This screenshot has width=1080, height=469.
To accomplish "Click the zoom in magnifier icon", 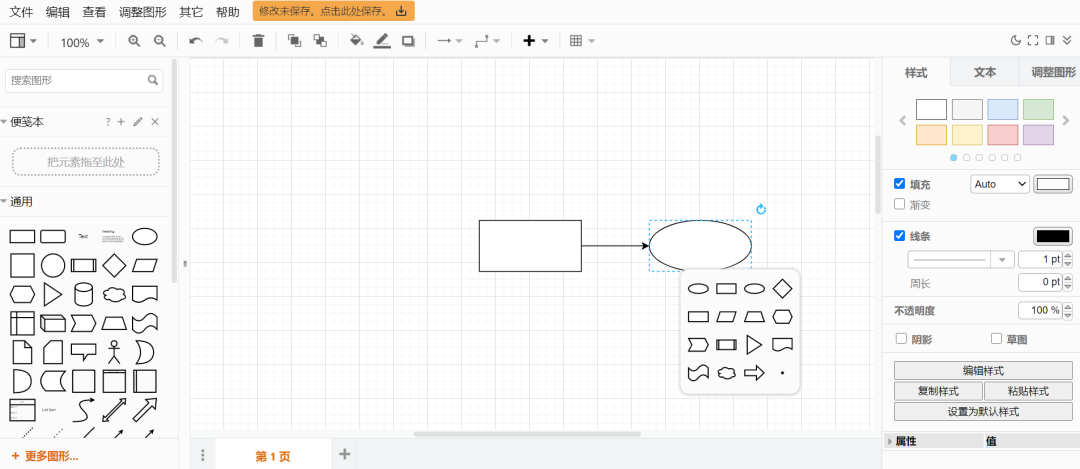I will point(134,41).
